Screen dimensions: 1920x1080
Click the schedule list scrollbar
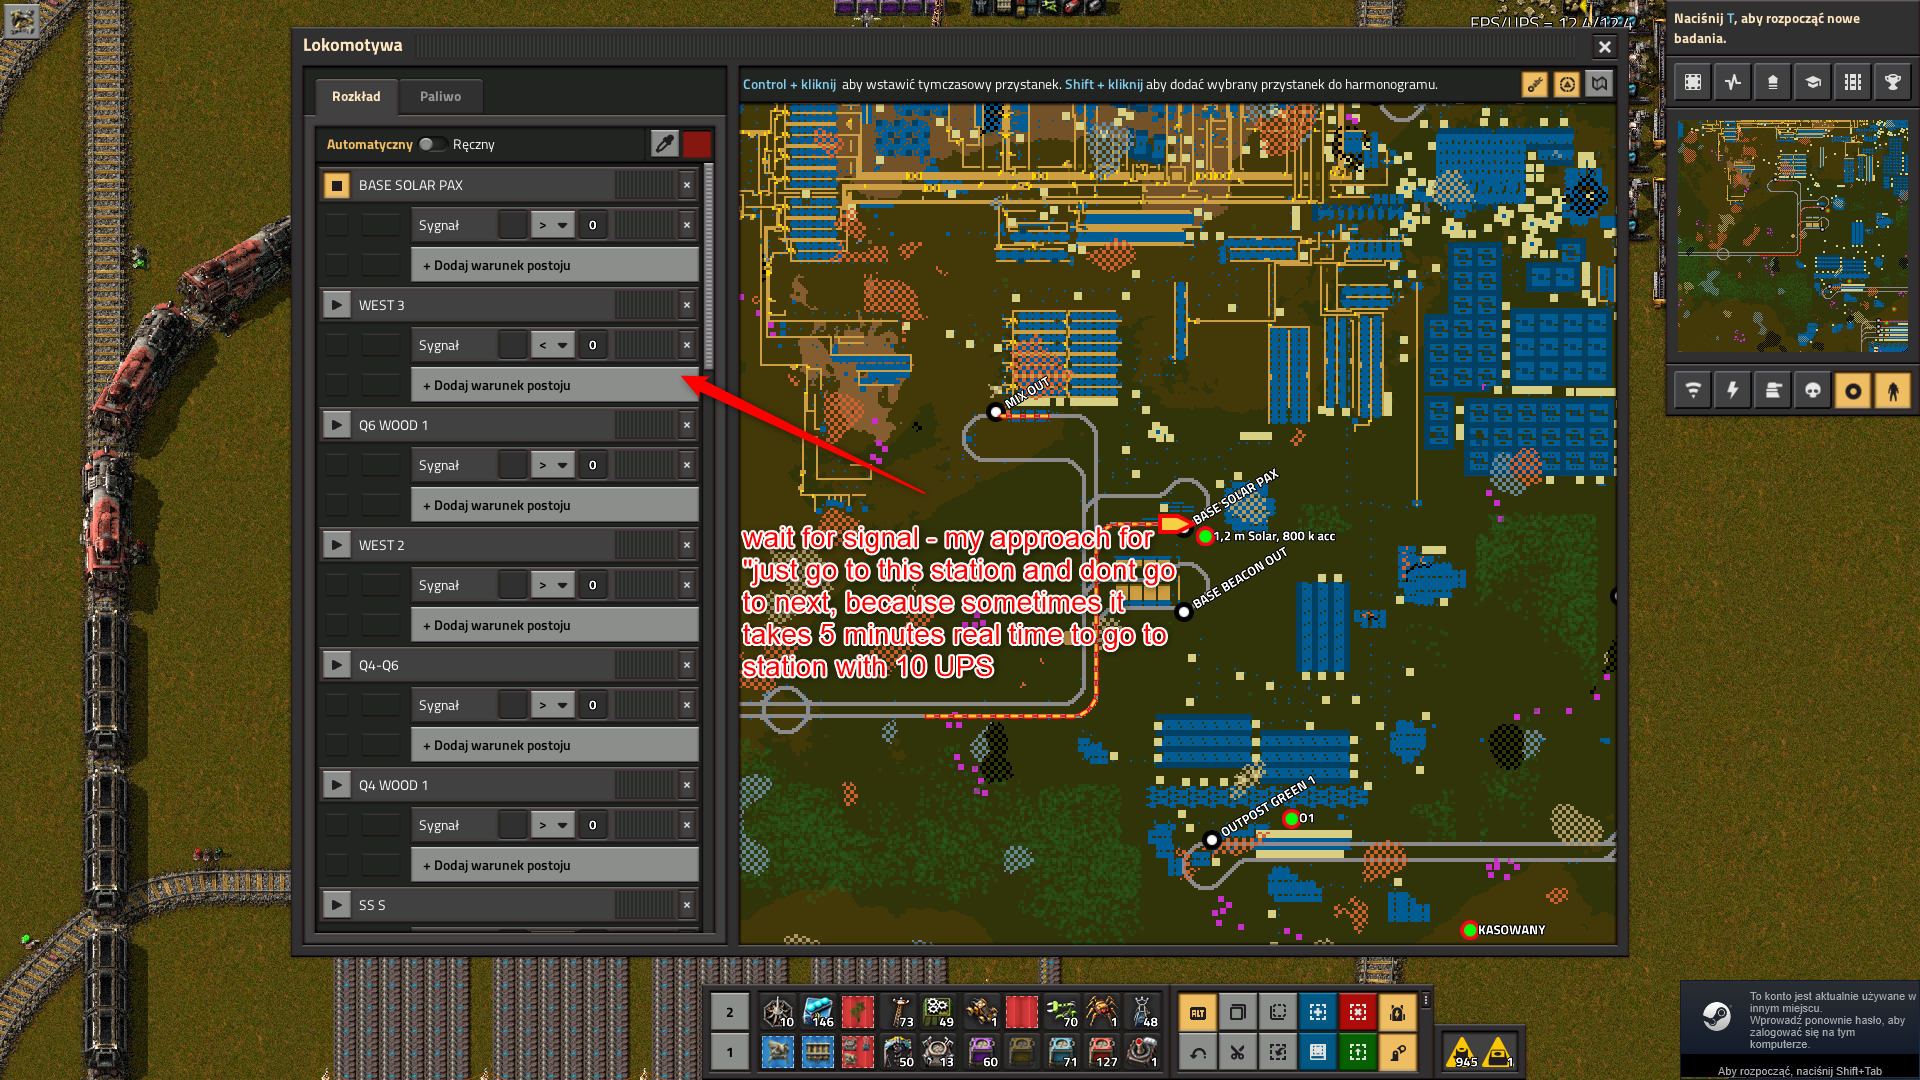(709, 266)
